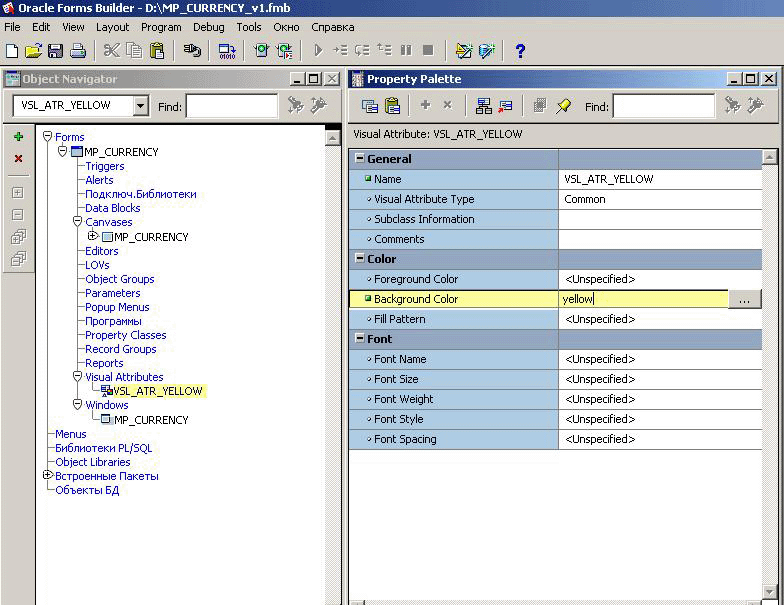Screen dimensions: 784x605
Task: Select the Triggers node in tree
Action: [104, 166]
